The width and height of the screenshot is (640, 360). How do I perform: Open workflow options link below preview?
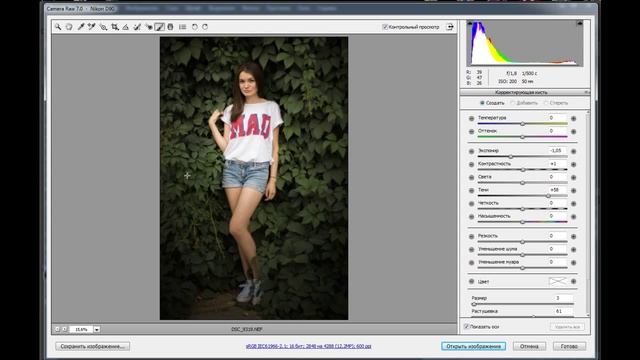[309, 346]
